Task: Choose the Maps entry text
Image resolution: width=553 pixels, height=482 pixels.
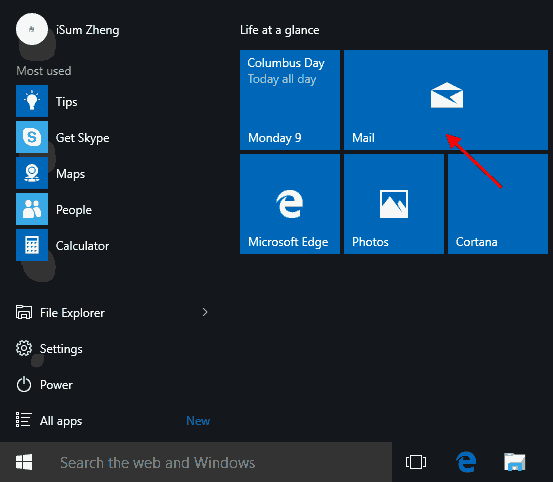Action: click(71, 174)
